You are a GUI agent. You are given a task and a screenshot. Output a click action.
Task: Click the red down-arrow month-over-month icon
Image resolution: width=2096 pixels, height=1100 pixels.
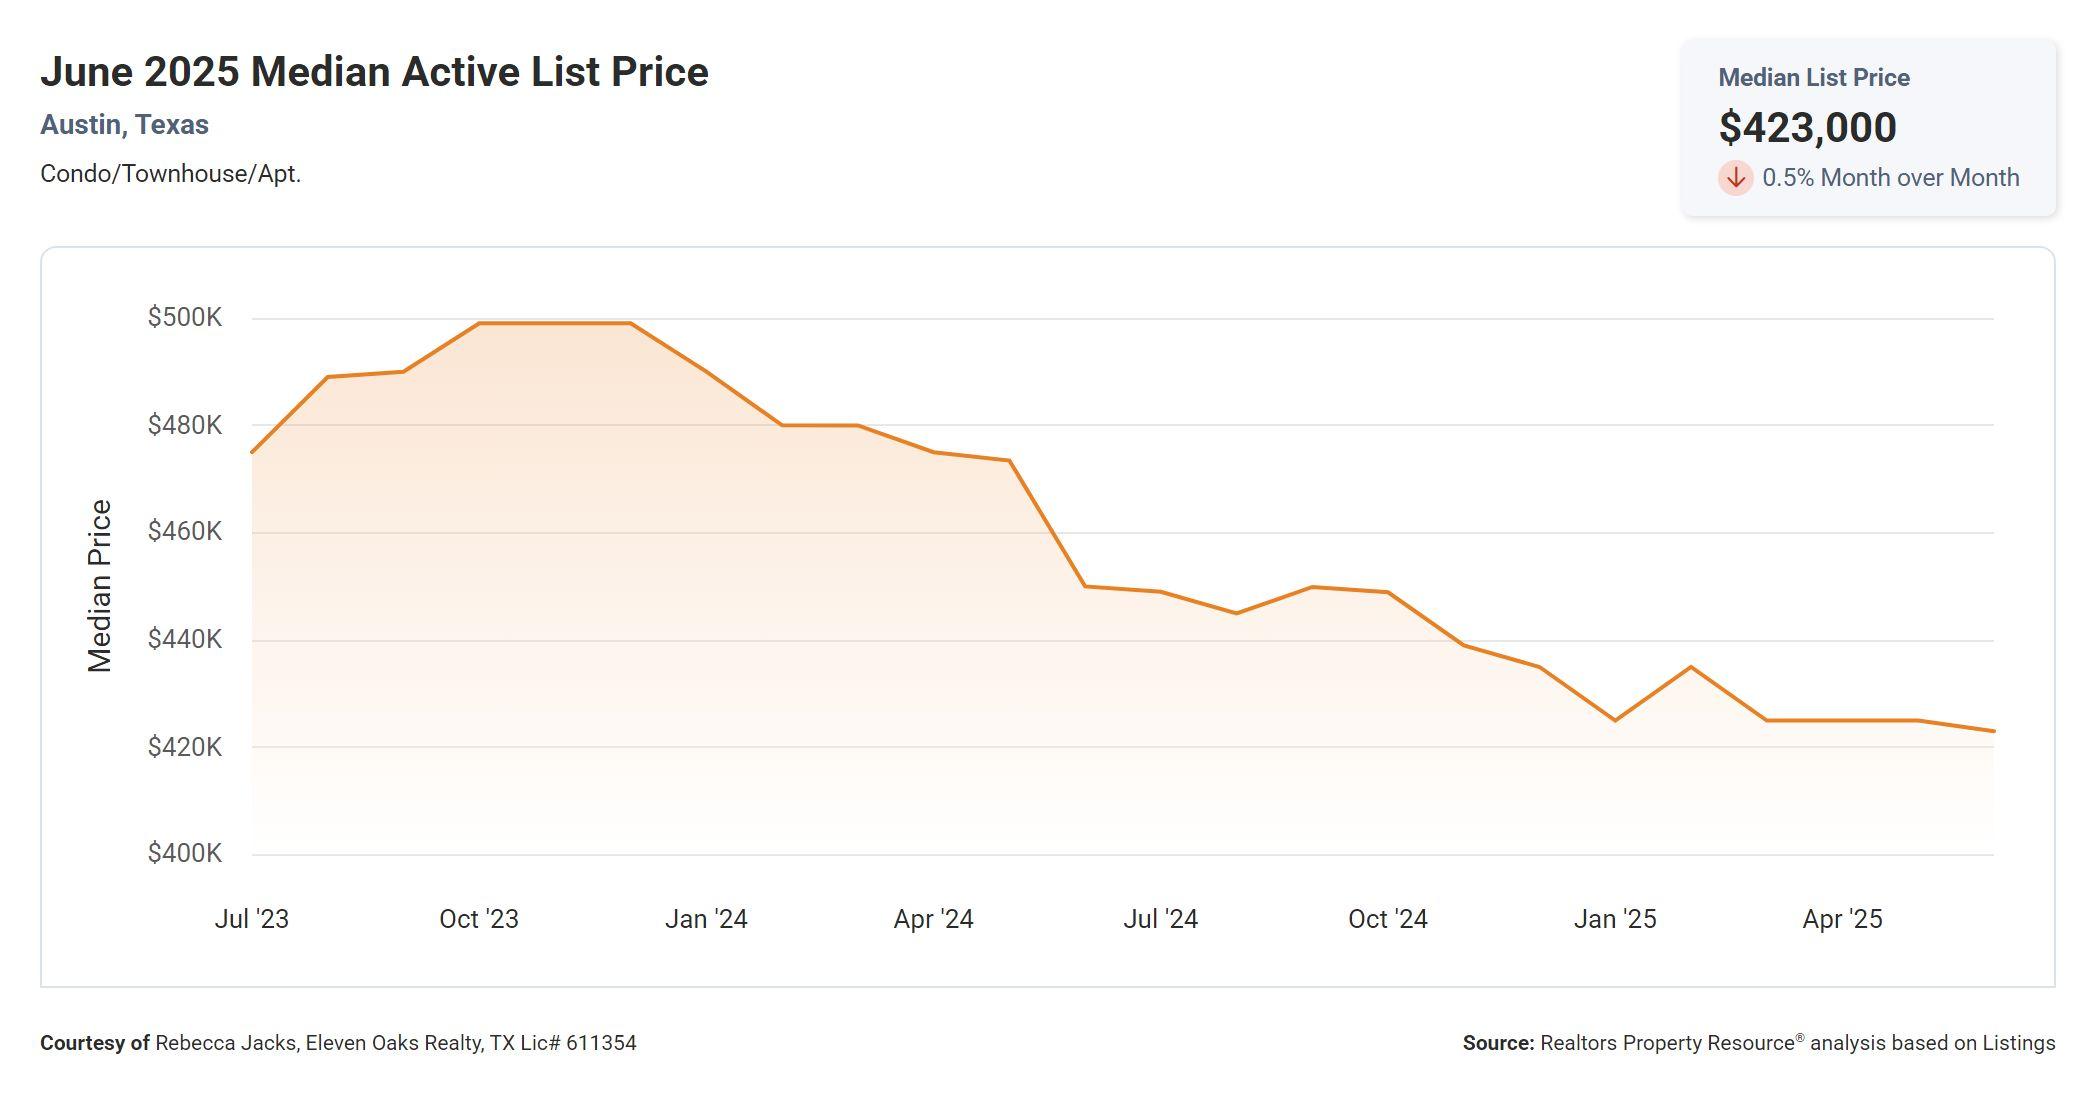pyautogui.click(x=1735, y=178)
